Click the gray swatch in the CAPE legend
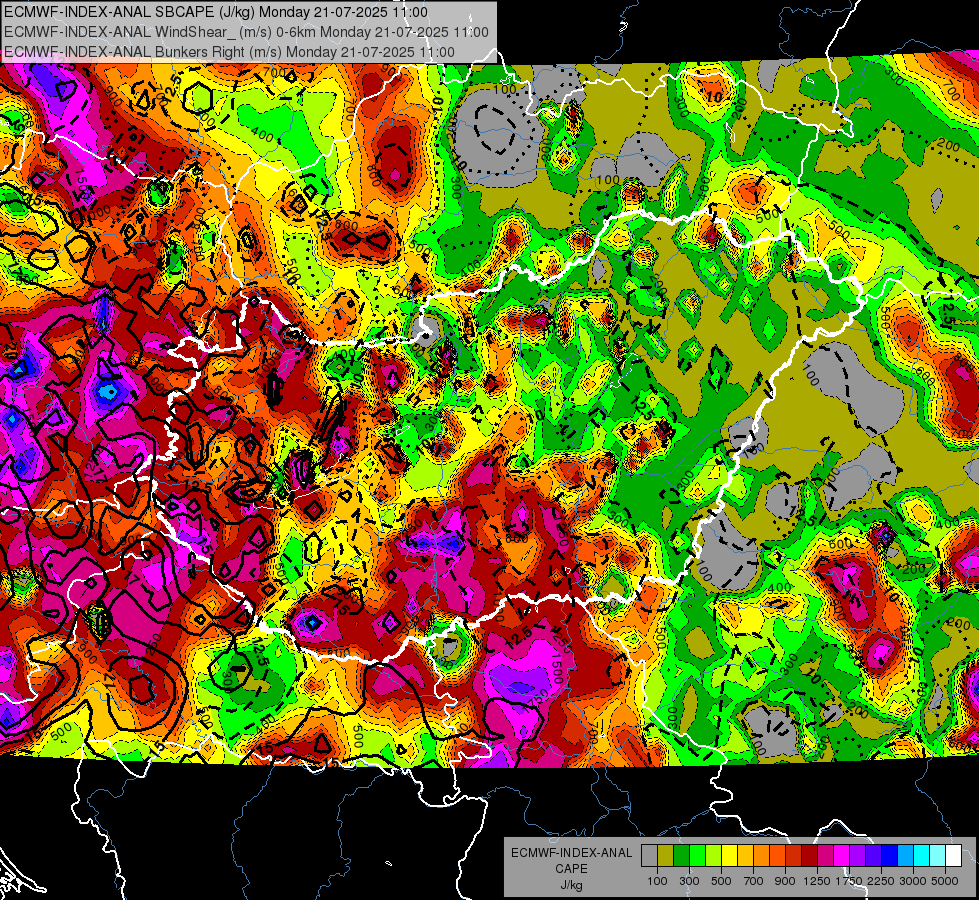This screenshot has height=900, width=979. click(x=649, y=856)
